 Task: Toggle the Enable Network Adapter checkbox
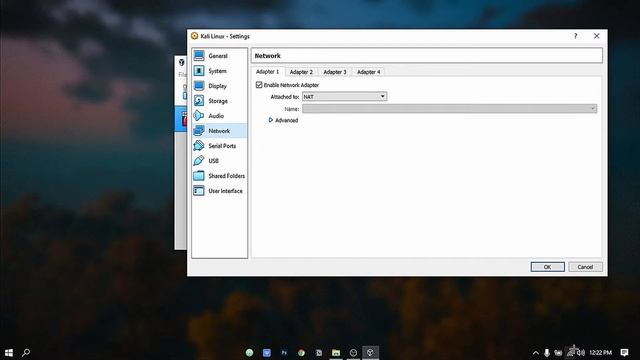(x=259, y=85)
